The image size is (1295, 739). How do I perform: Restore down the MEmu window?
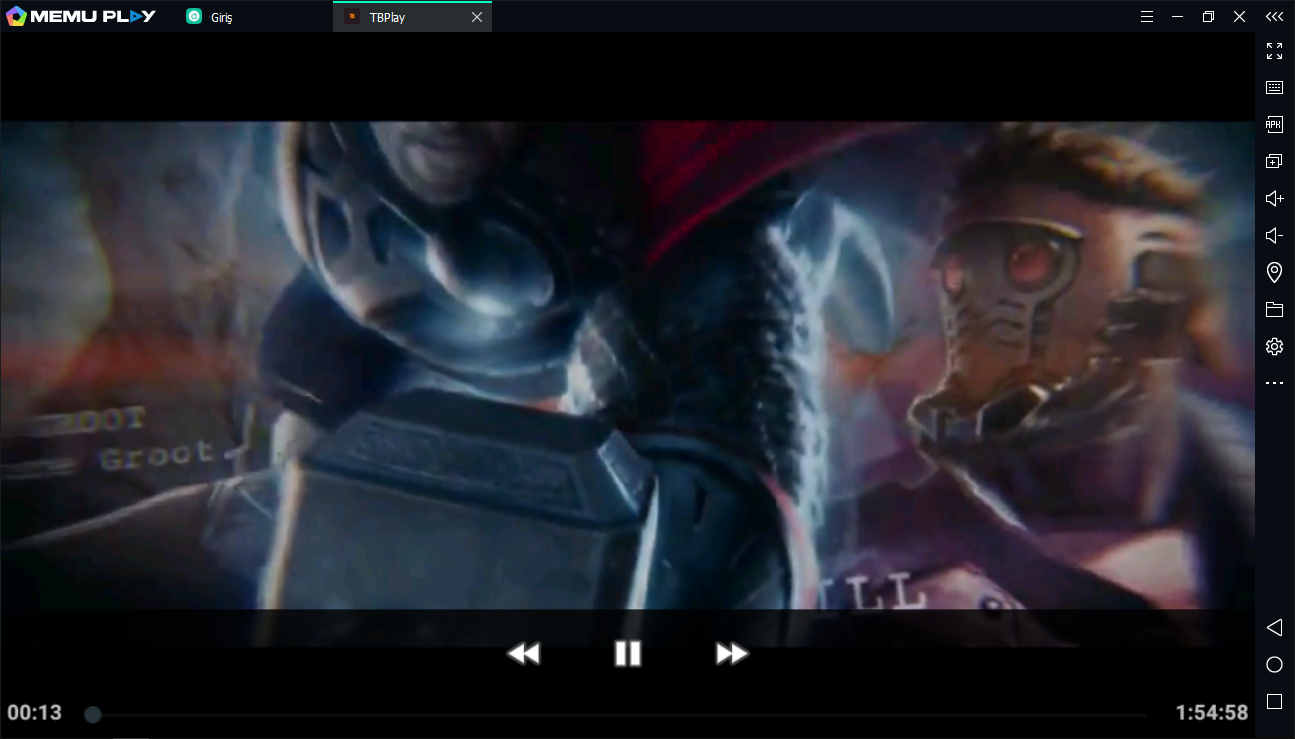coord(1208,17)
